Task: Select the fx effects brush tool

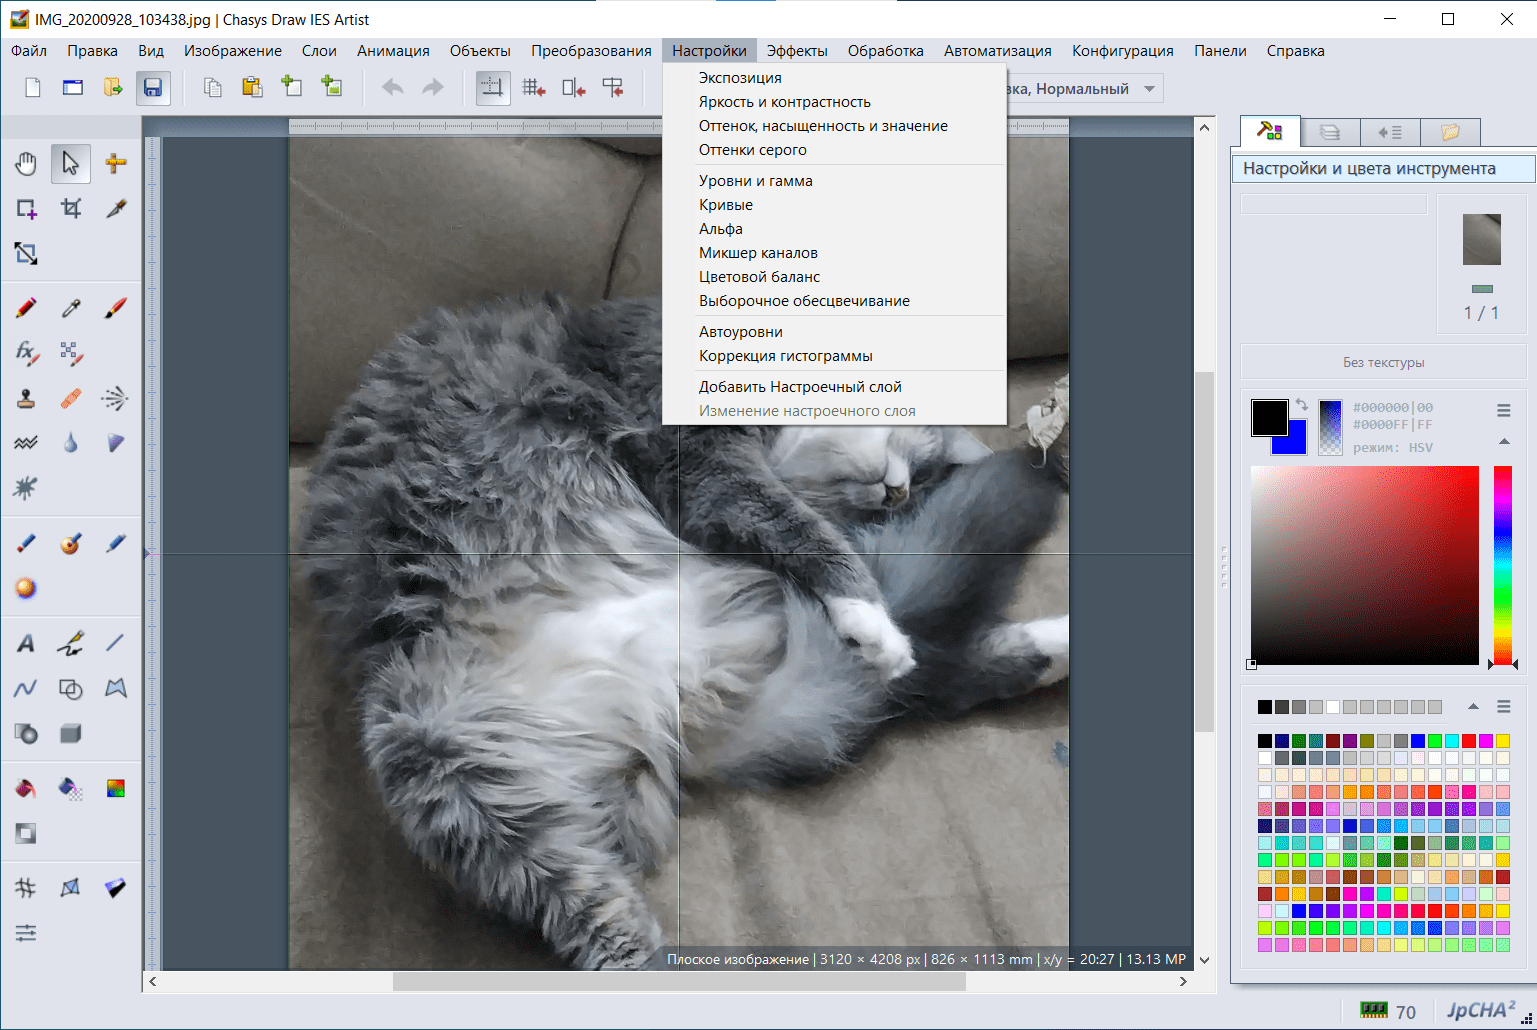Action: [26, 353]
